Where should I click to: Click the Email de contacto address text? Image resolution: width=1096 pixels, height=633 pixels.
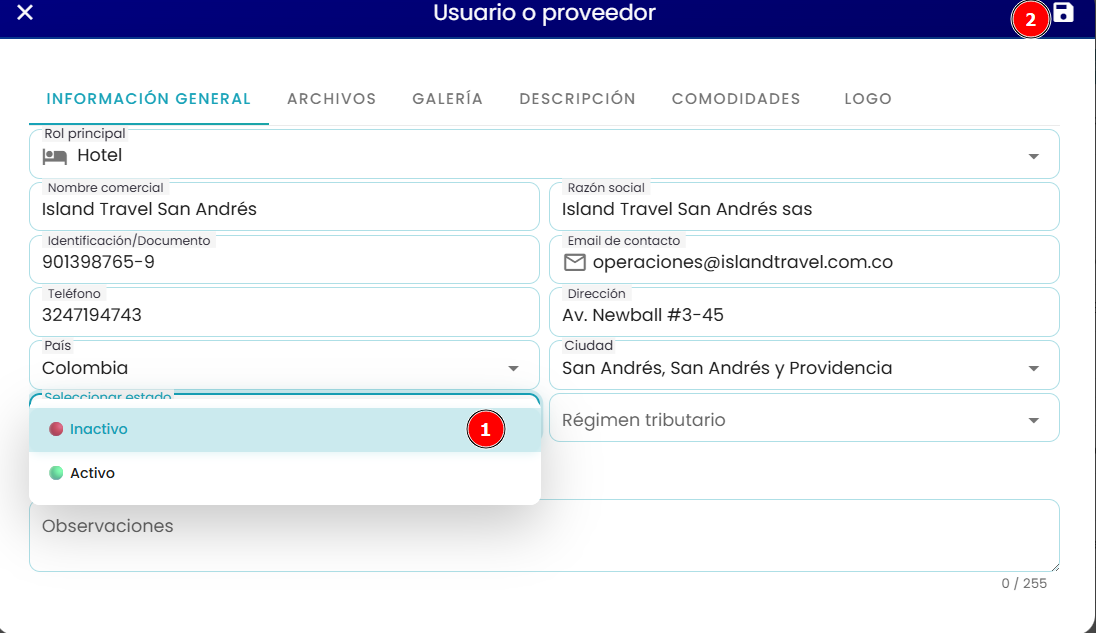tap(742, 262)
